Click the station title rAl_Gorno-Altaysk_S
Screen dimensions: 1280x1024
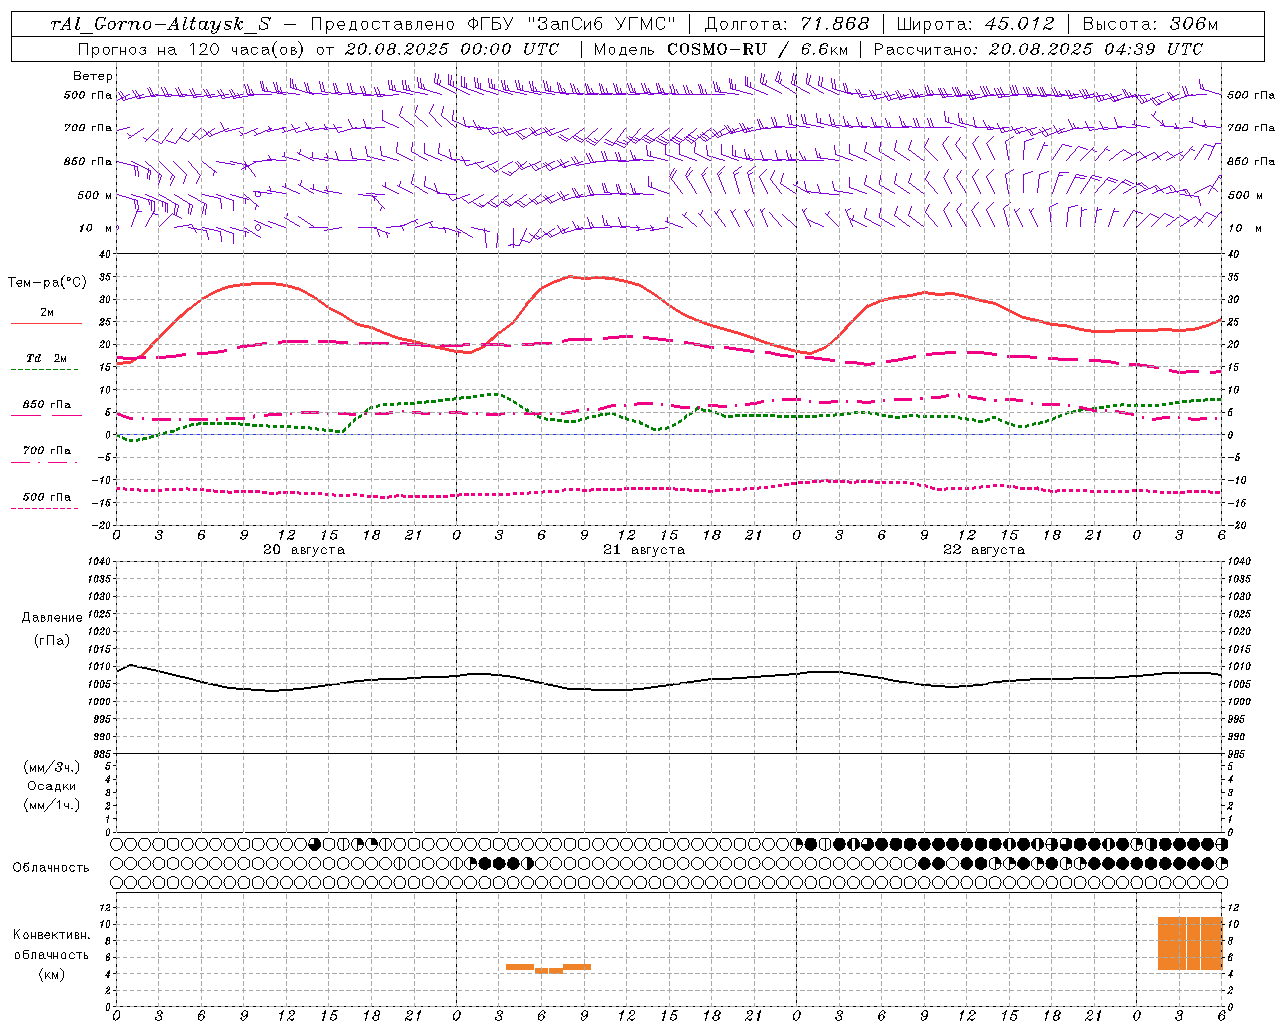(x=160, y=24)
